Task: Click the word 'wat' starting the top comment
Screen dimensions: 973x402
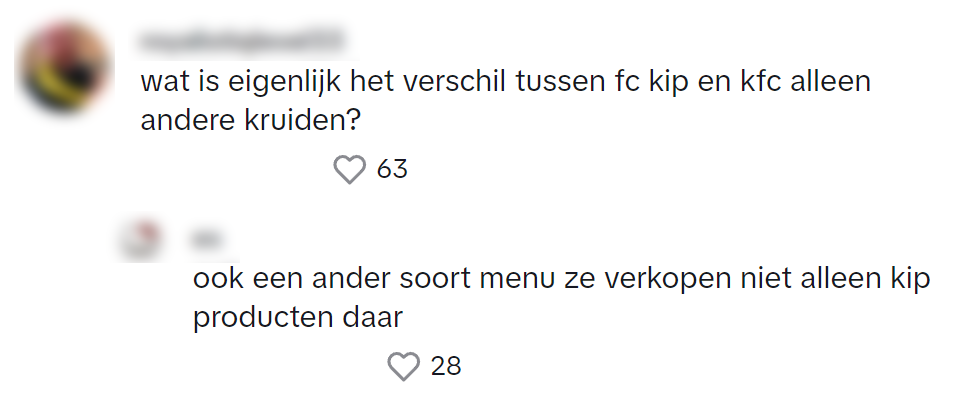Action: click(x=162, y=82)
